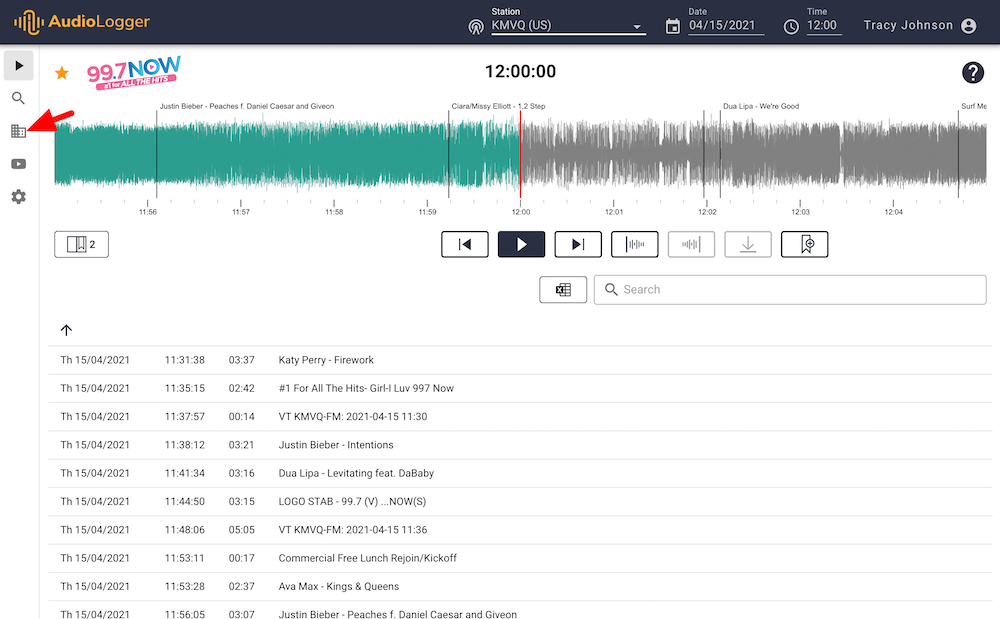The width and height of the screenshot is (1000, 619).
Task: Open the Search panel from the sidebar
Action: pos(18,98)
